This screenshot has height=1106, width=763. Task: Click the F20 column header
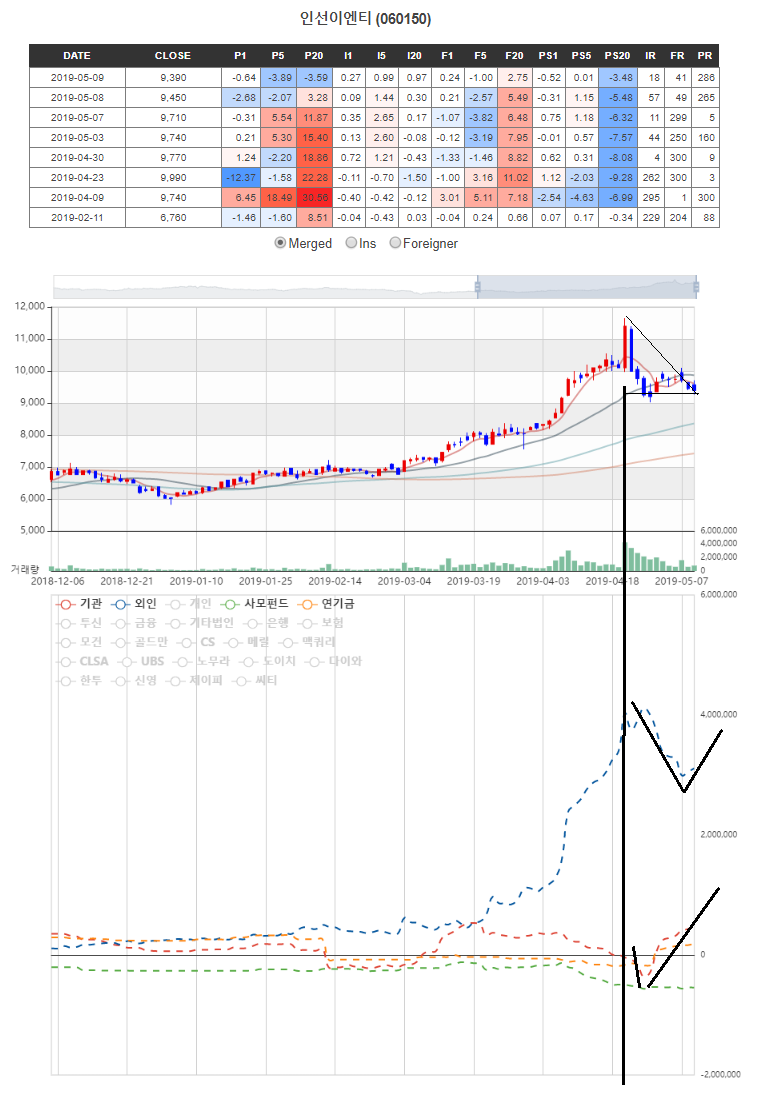[x=514, y=56]
